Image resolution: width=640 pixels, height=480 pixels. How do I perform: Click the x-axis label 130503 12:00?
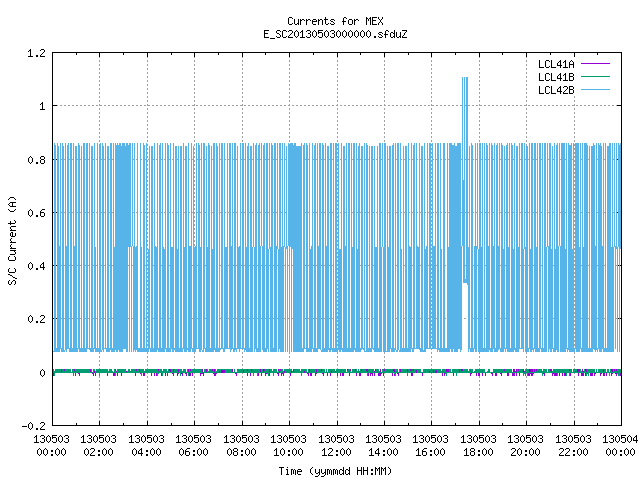click(336, 446)
